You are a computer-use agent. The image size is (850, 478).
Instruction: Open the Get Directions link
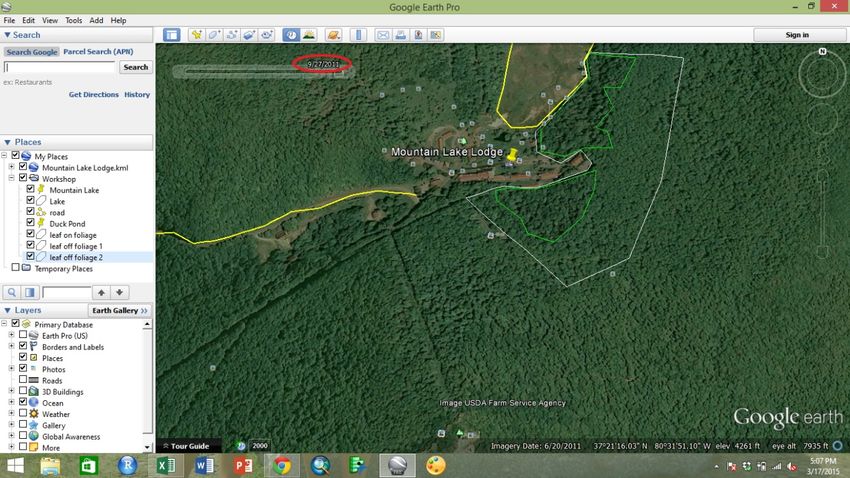coord(93,94)
